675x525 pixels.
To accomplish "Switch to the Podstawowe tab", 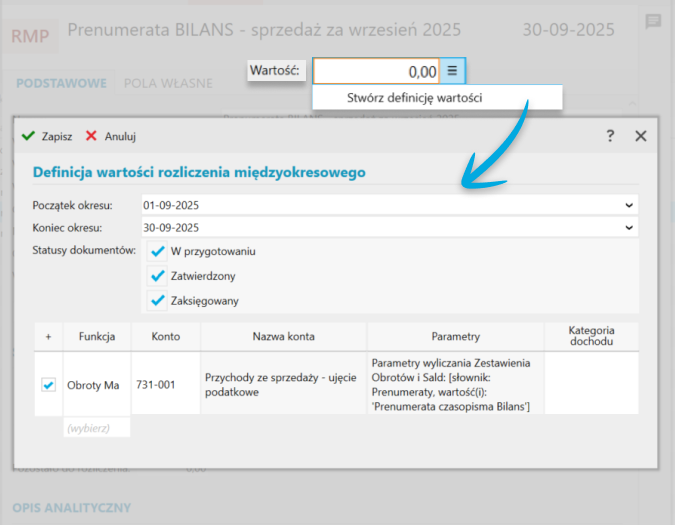I will pyautogui.click(x=61, y=83).
